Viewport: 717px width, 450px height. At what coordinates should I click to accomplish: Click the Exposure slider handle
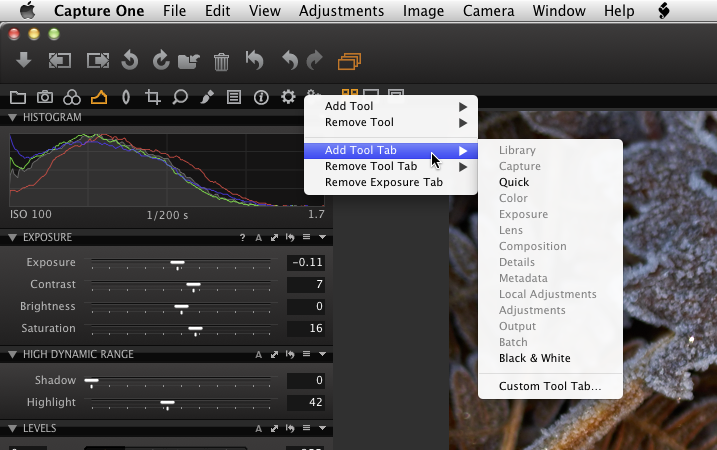(x=177, y=263)
